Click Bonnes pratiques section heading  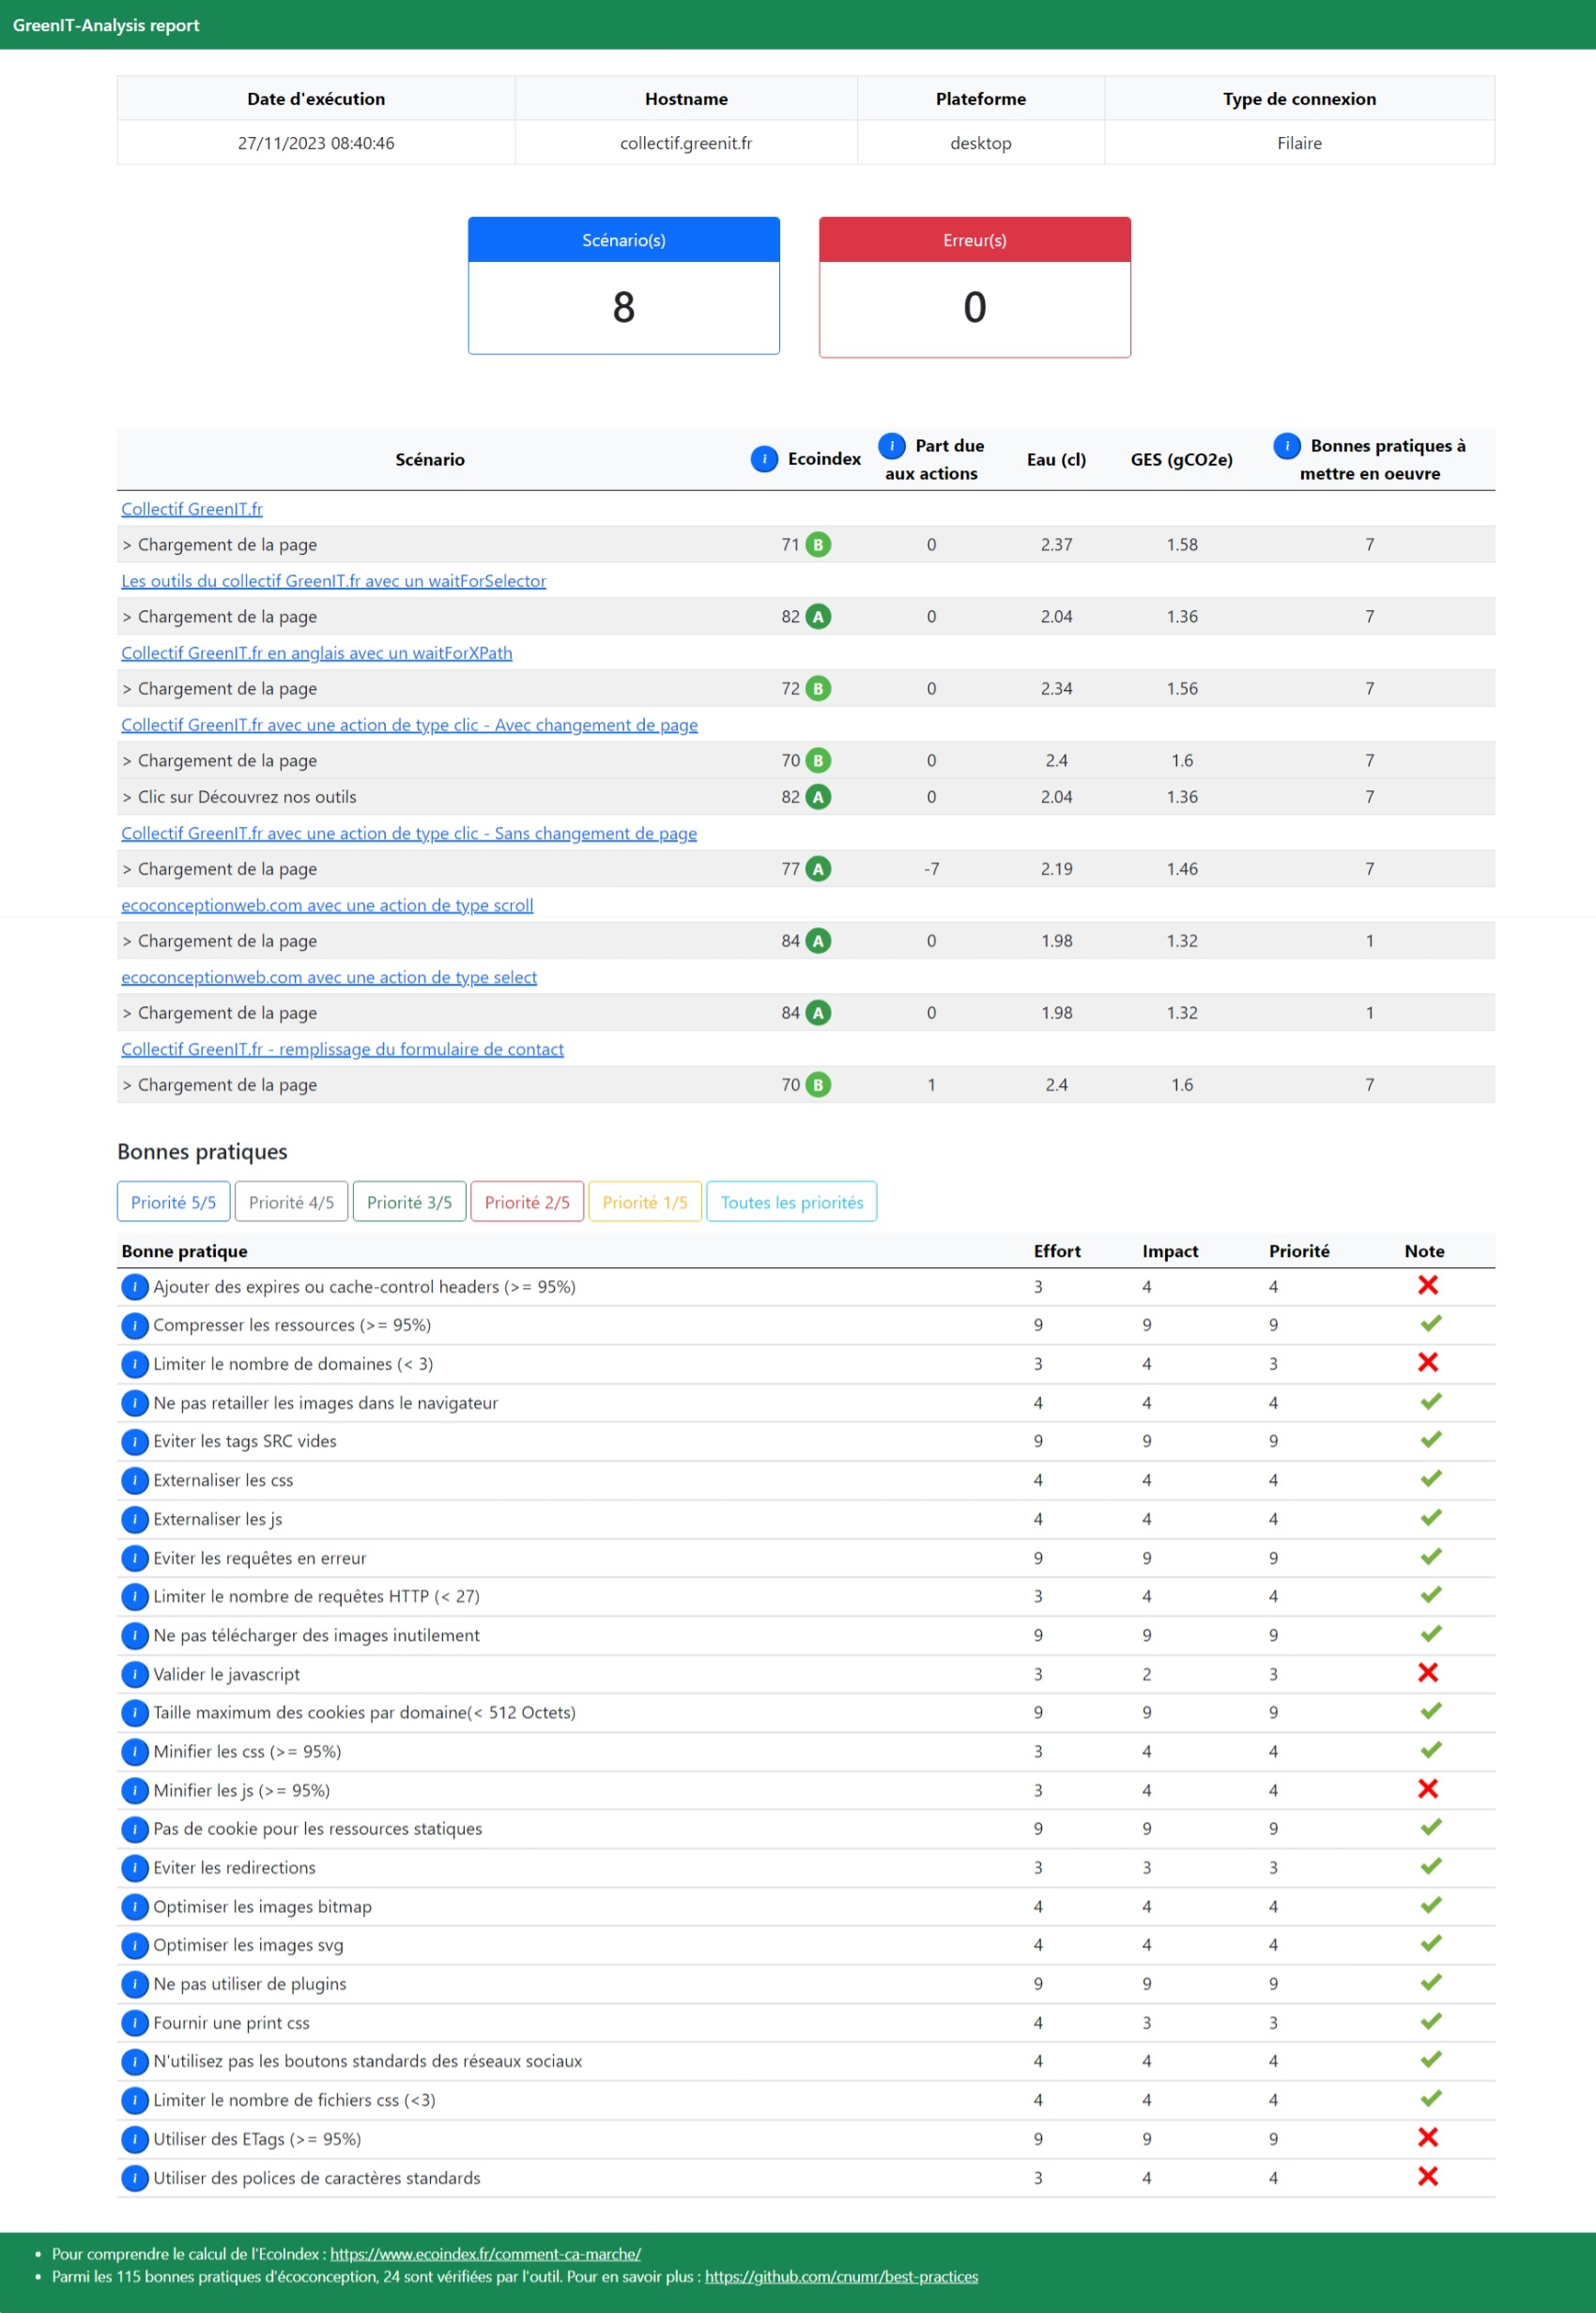pos(202,1152)
